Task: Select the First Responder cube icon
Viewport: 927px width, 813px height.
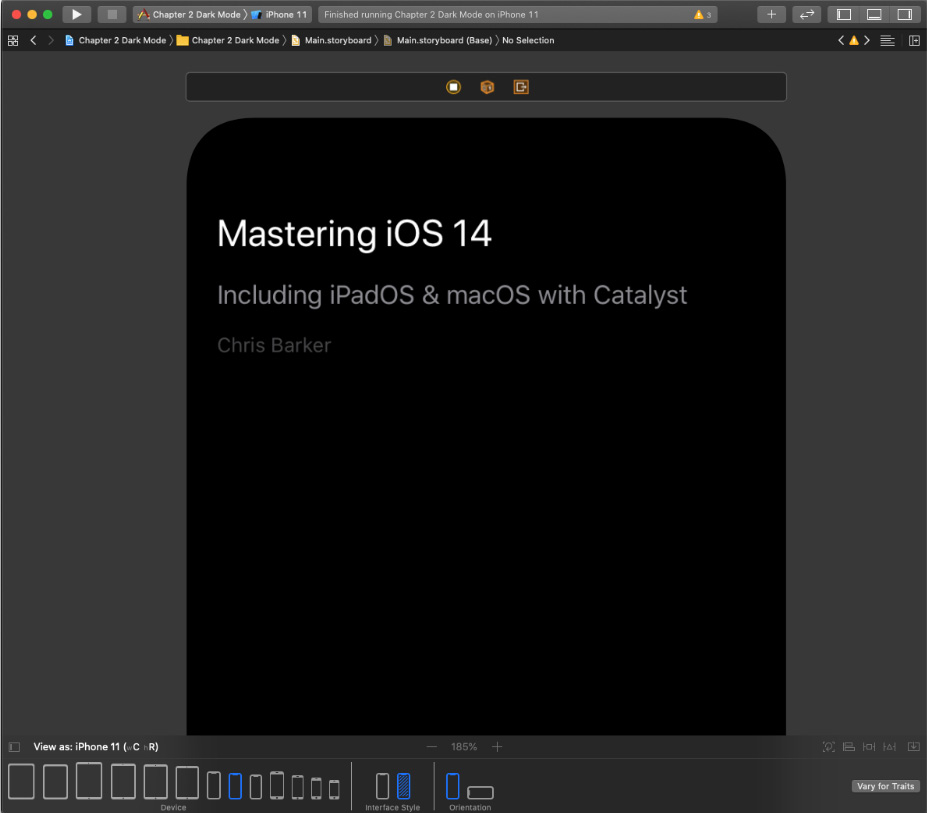Action: (x=487, y=87)
